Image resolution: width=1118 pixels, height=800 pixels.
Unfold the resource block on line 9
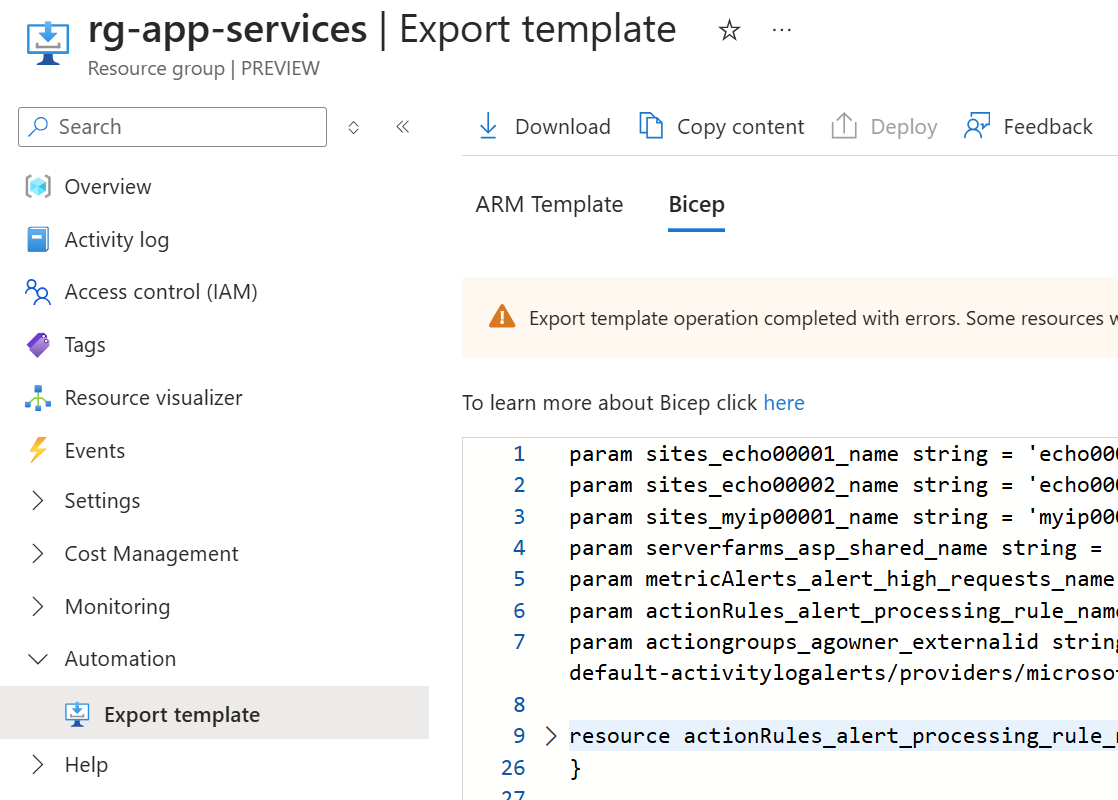click(x=550, y=736)
